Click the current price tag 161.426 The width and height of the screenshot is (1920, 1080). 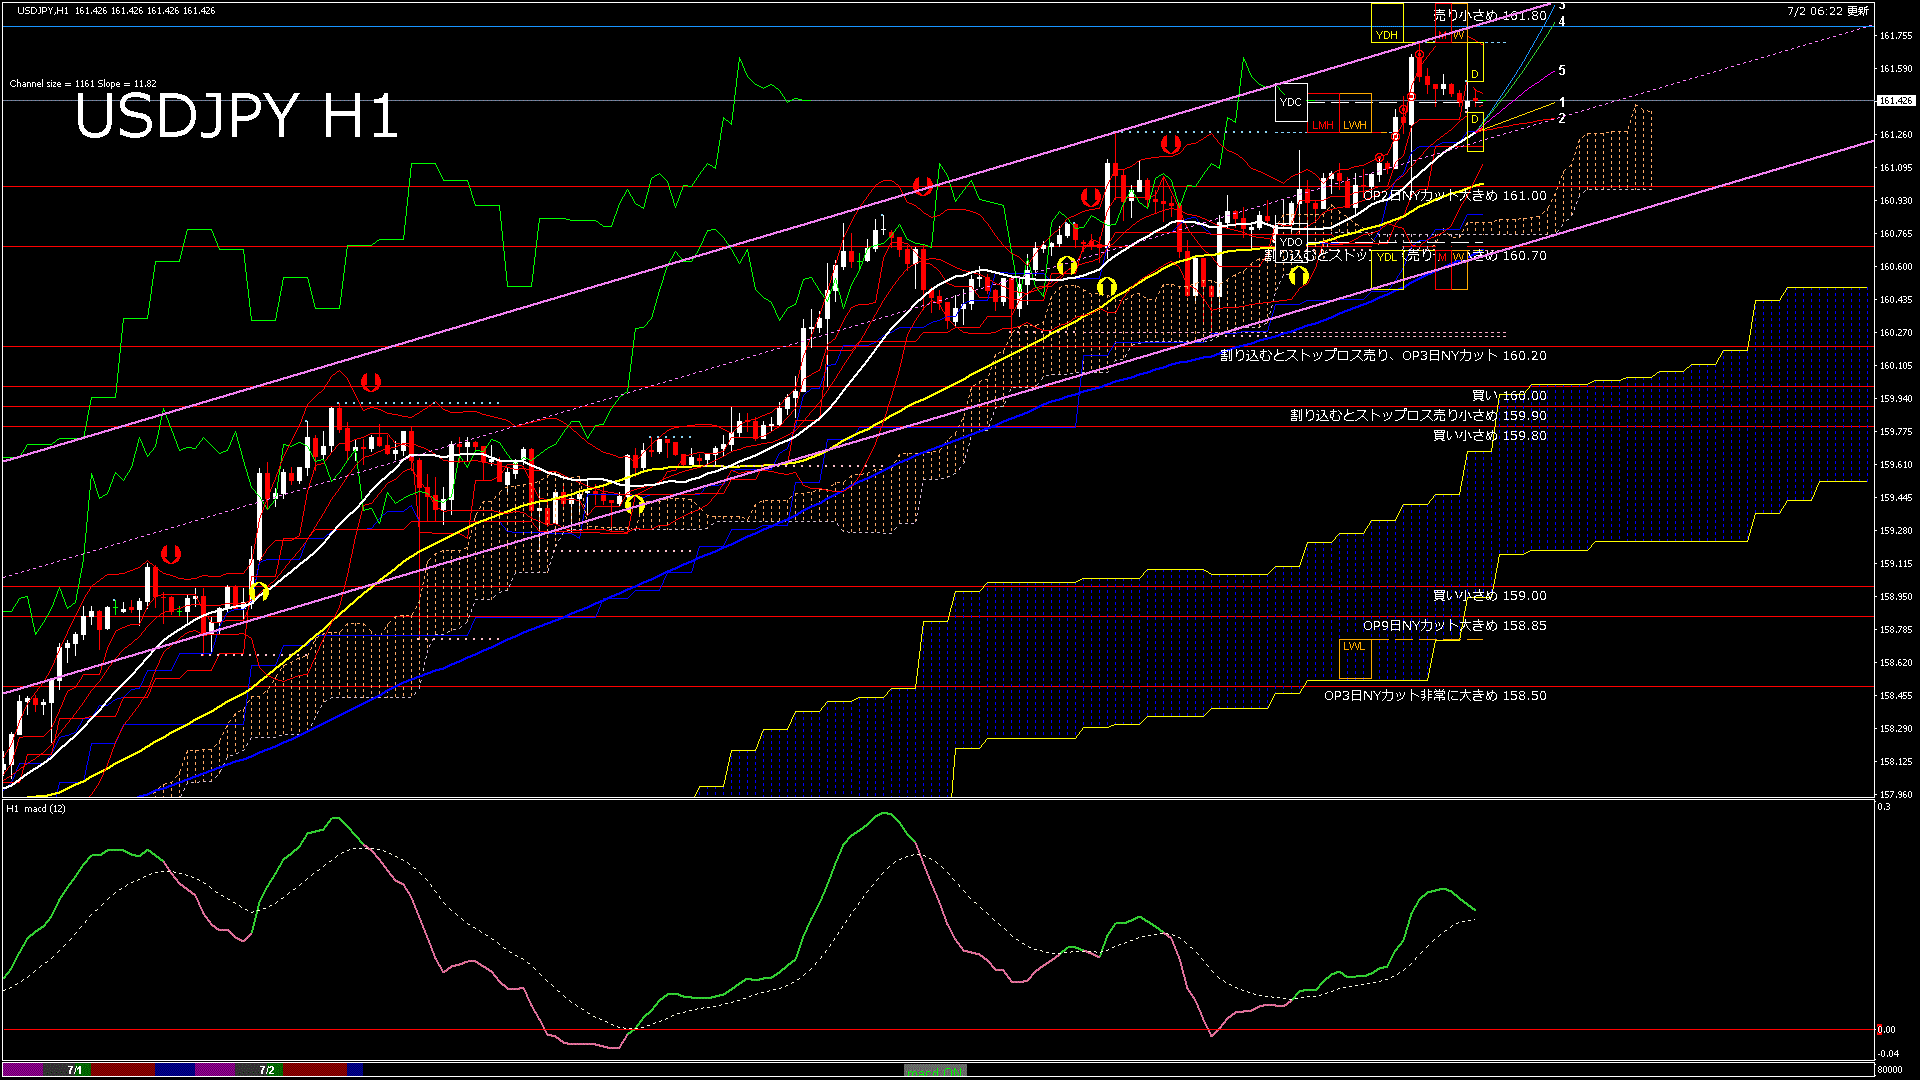[x=1895, y=101]
